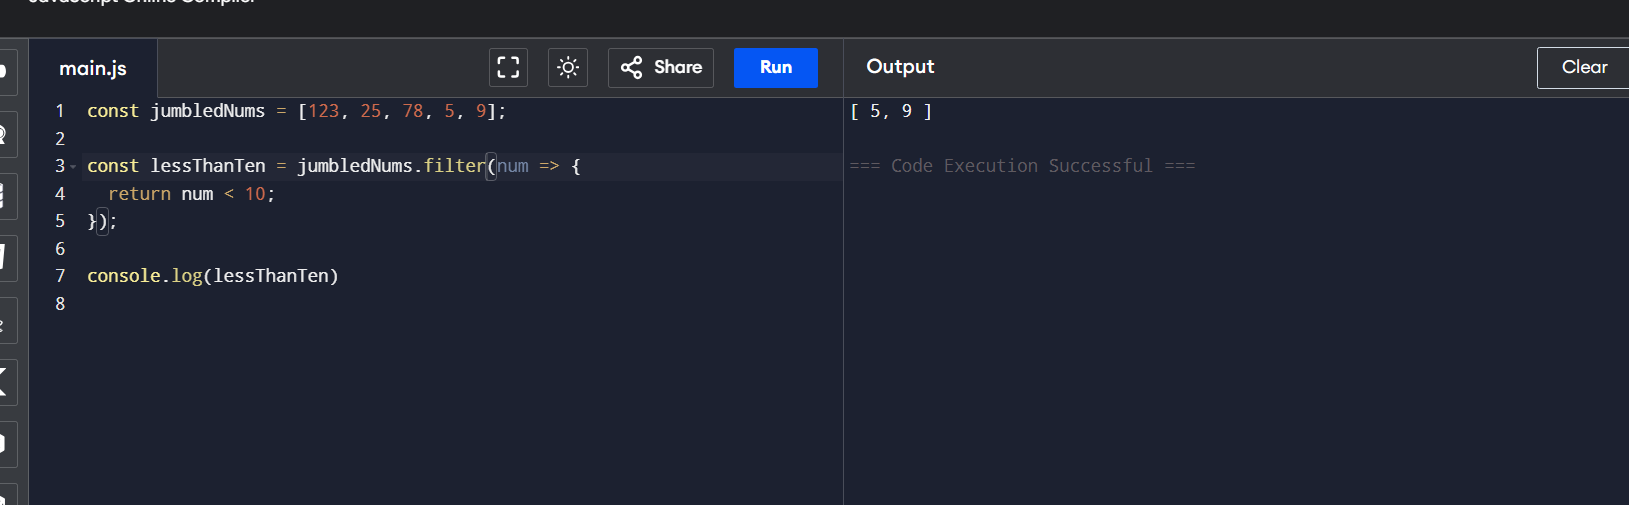Click the Share button
Viewport: 1629px width, 505px height.
pos(661,68)
